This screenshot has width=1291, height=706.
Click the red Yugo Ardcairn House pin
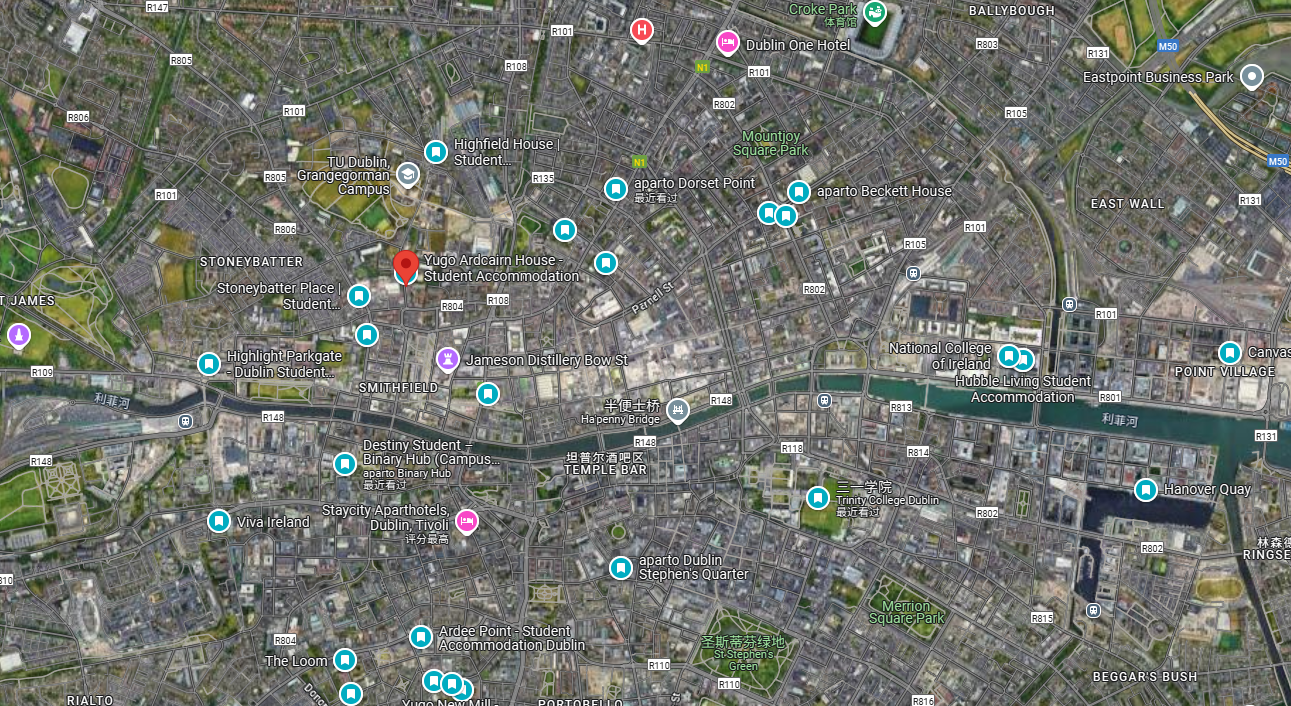405,268
